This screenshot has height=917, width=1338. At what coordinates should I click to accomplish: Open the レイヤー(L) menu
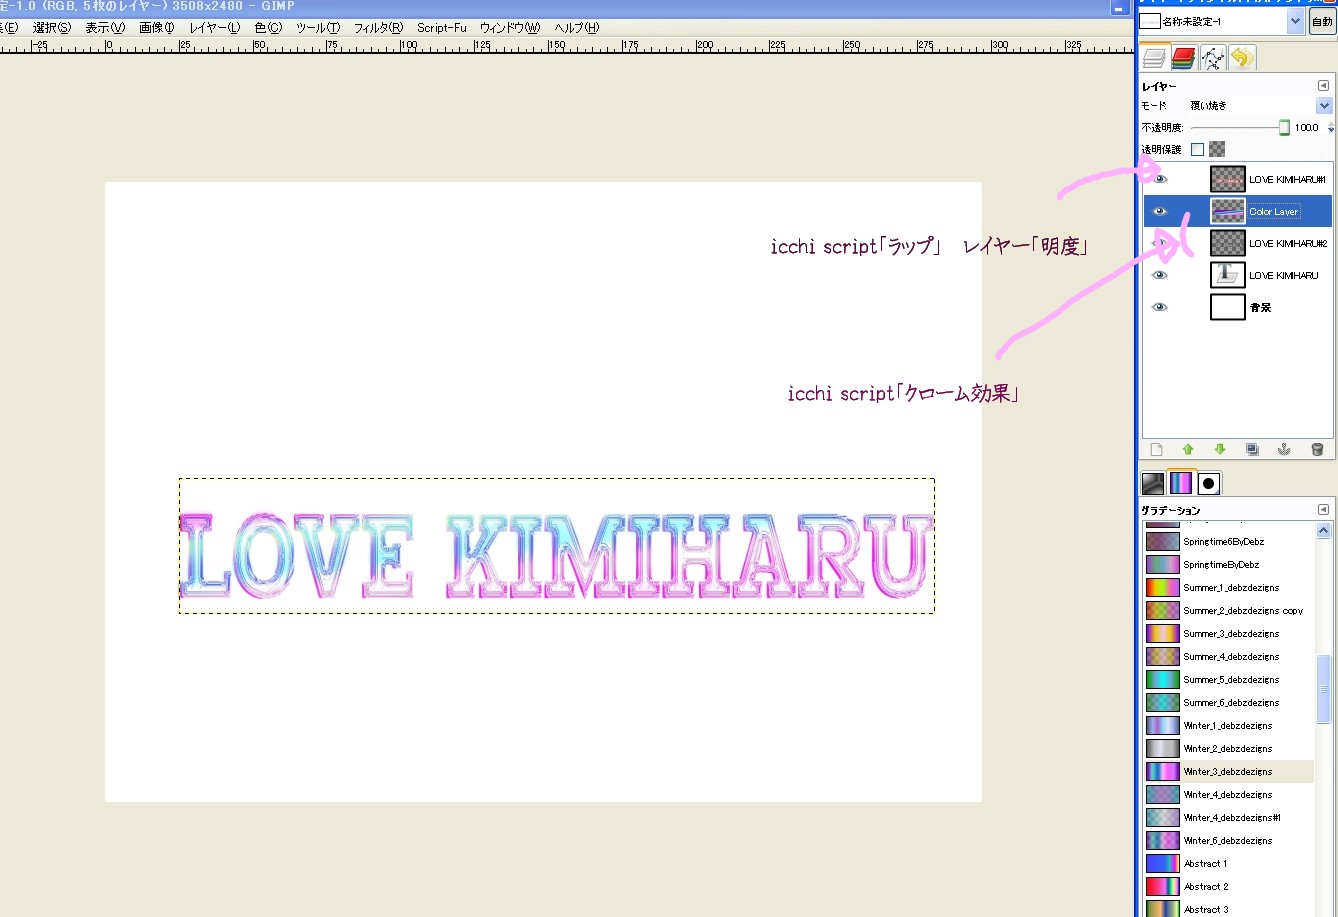214,28
